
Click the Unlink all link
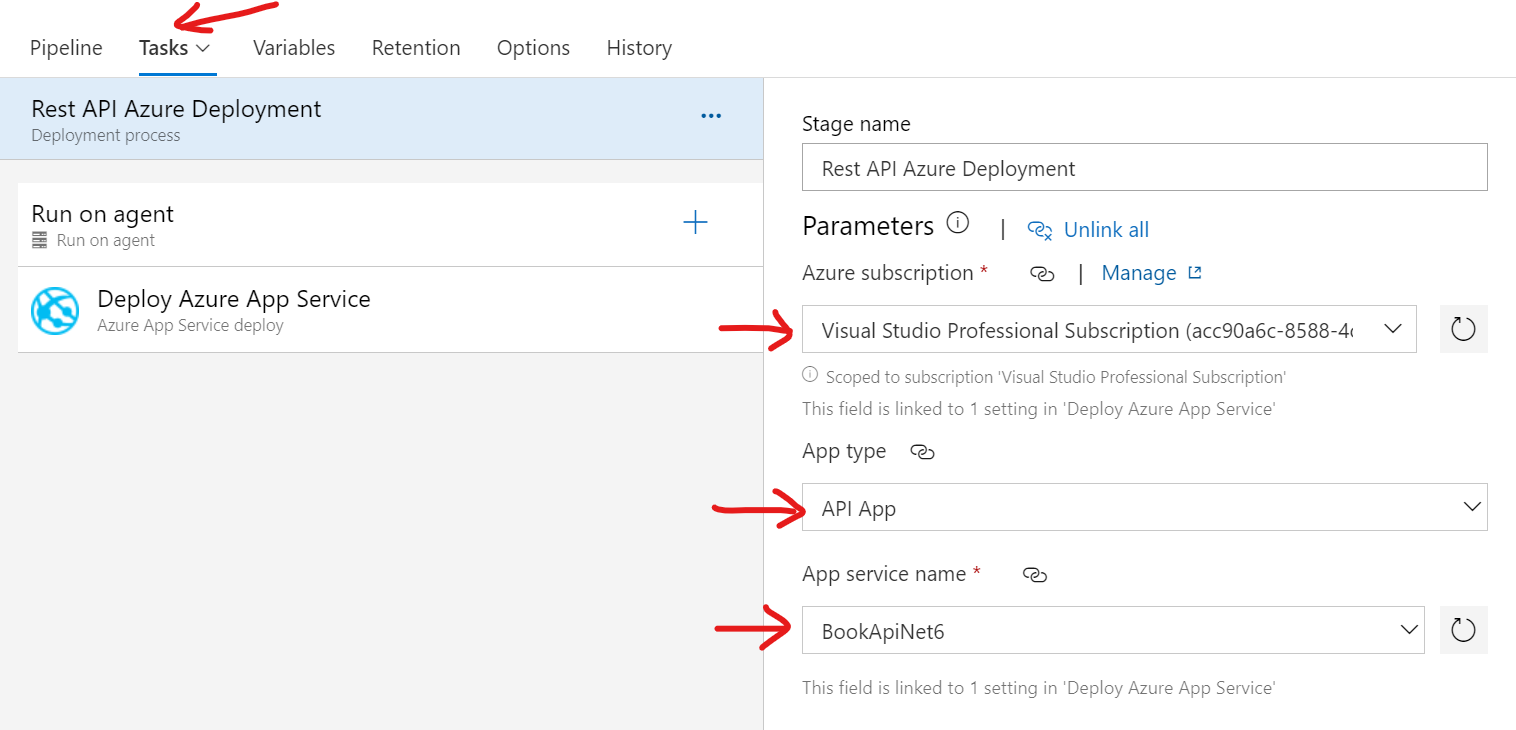coord(1105,229)
